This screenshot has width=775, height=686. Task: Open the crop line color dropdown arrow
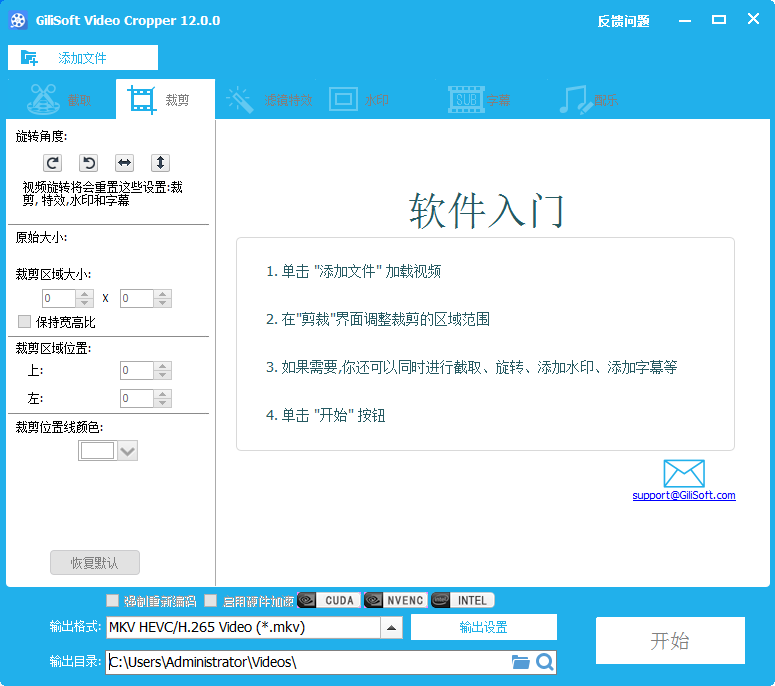(127, 451)
